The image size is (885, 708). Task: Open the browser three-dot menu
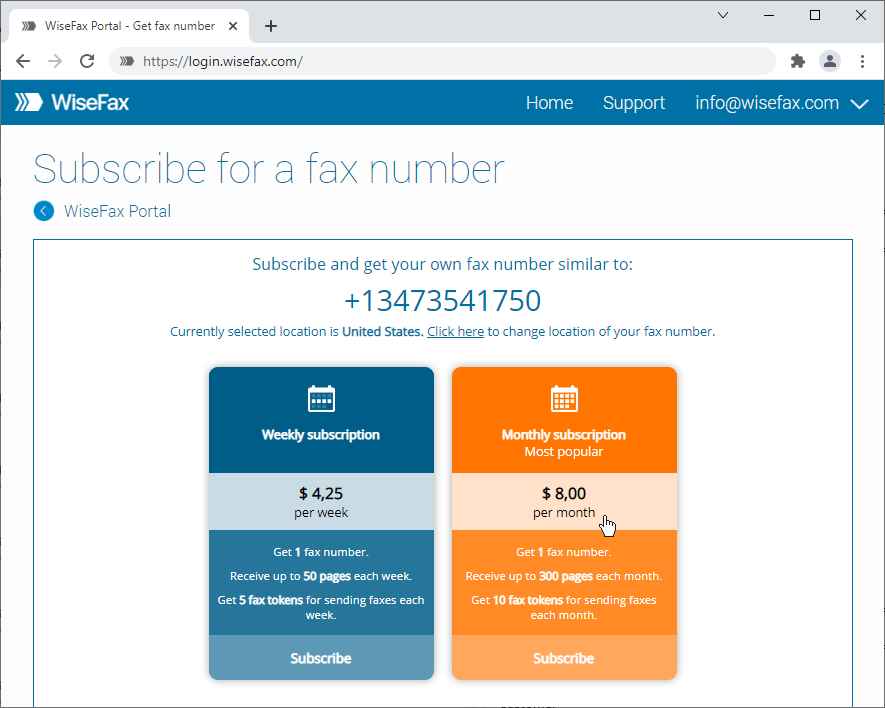[862, 61]
